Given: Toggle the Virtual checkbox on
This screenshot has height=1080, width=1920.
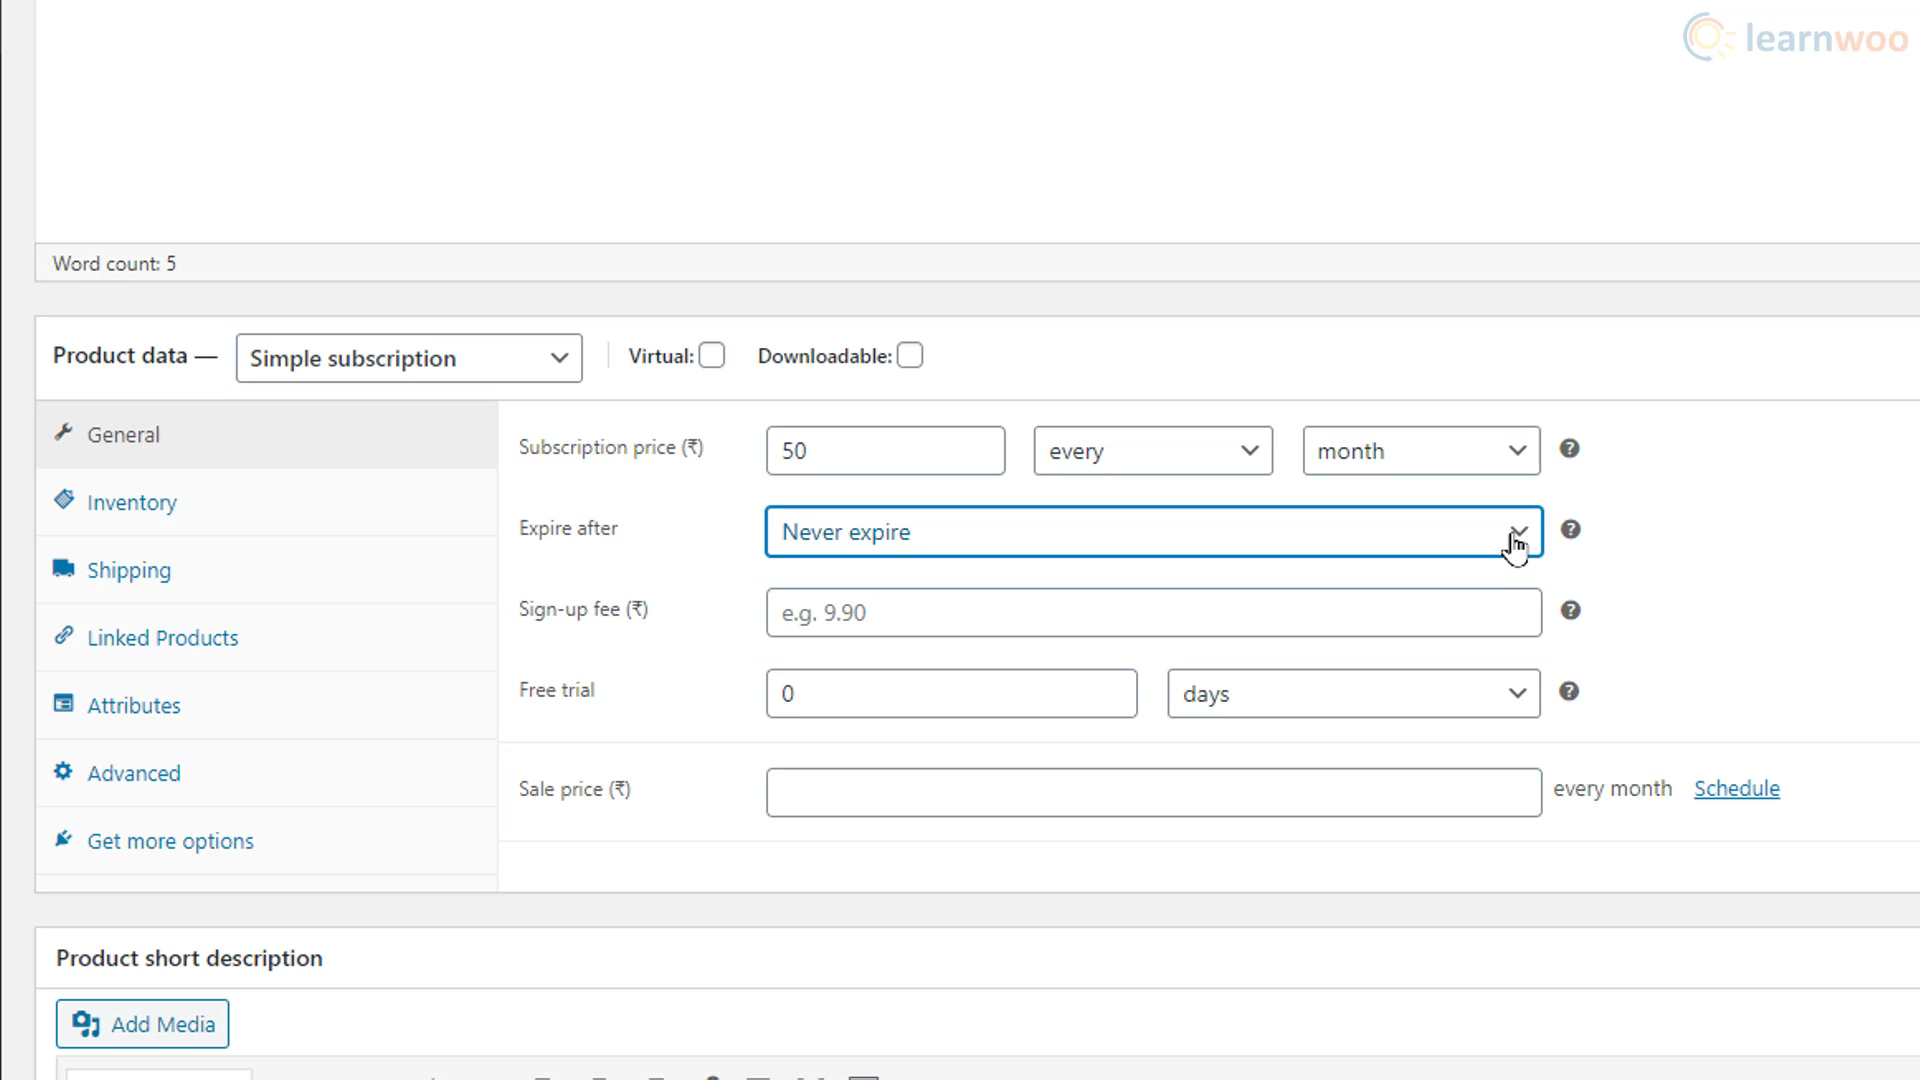Looking at the screenshot, I should (711, 356).
